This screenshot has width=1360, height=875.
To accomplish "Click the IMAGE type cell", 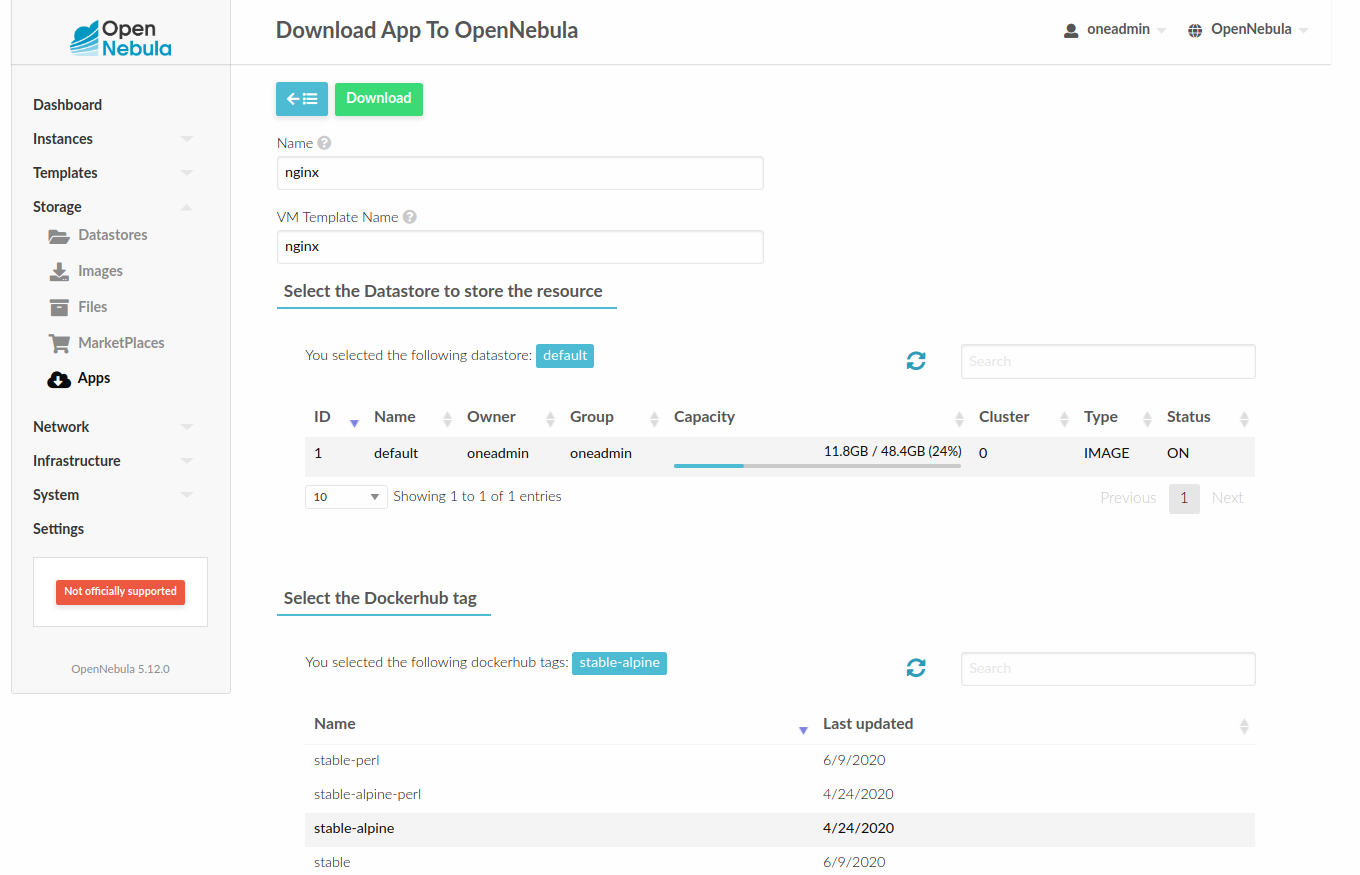I will 1106,453.
